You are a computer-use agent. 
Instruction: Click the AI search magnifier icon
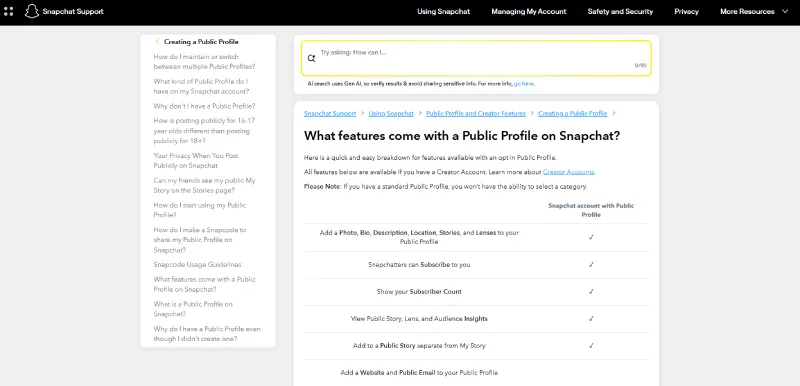[311, 58]
